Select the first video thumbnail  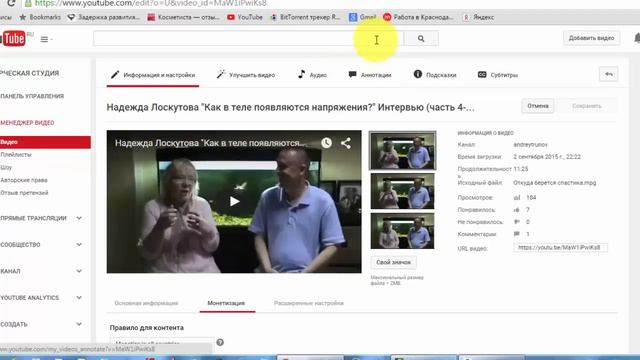point(402,151)
